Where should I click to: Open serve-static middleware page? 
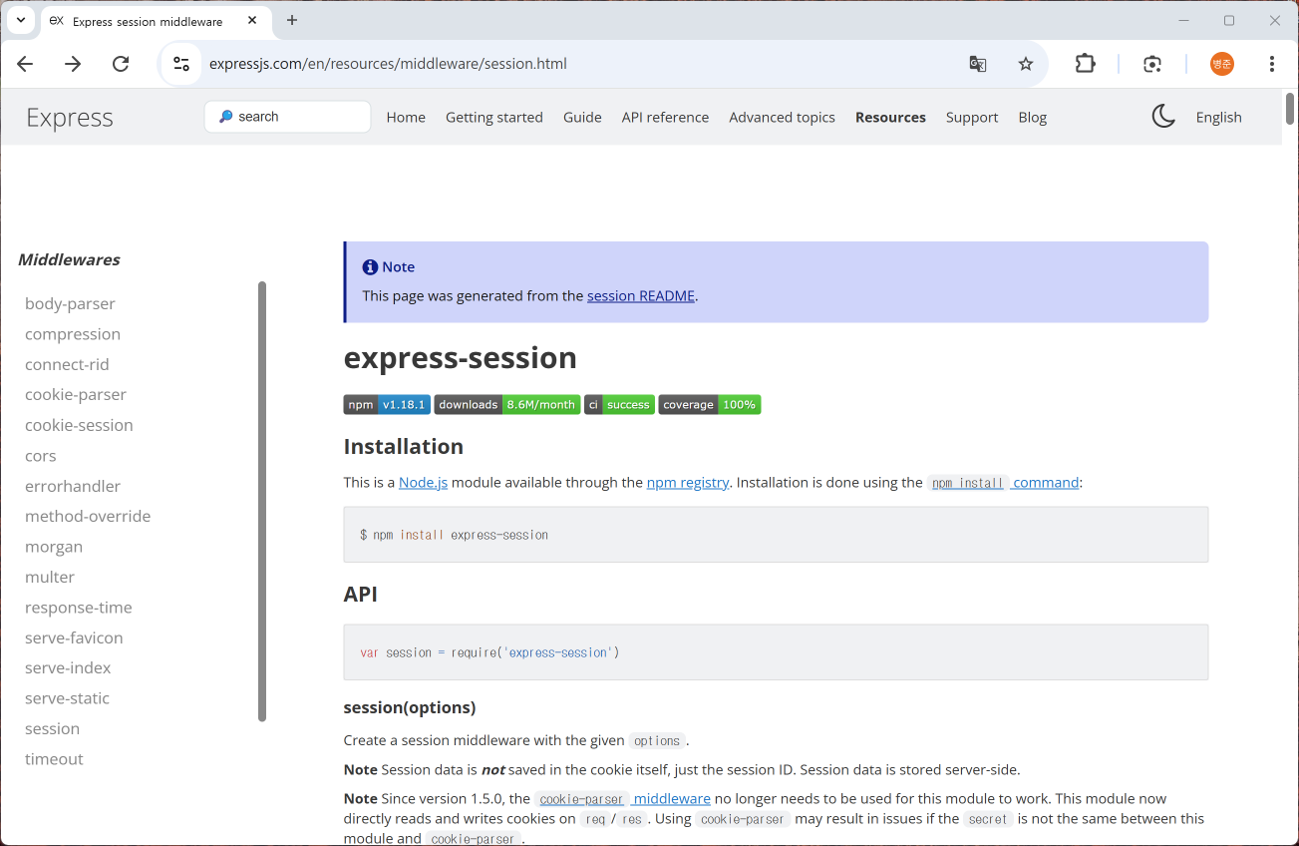67,698
